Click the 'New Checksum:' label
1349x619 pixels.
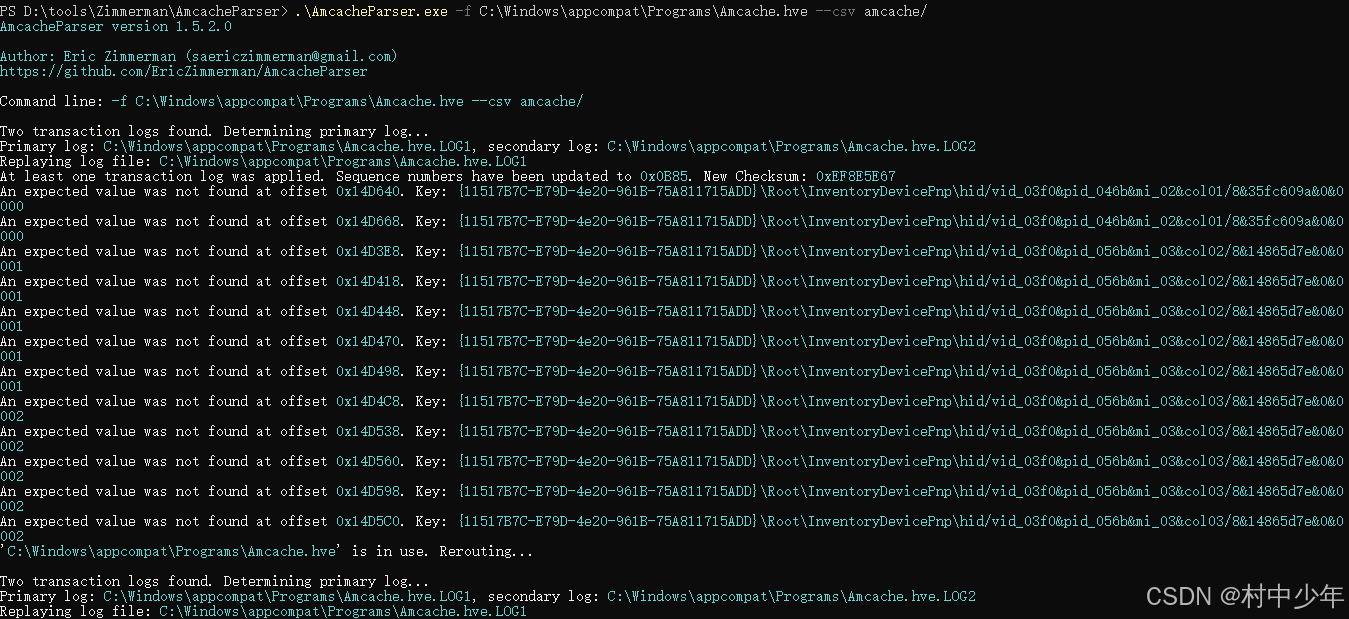click(756, 177)
